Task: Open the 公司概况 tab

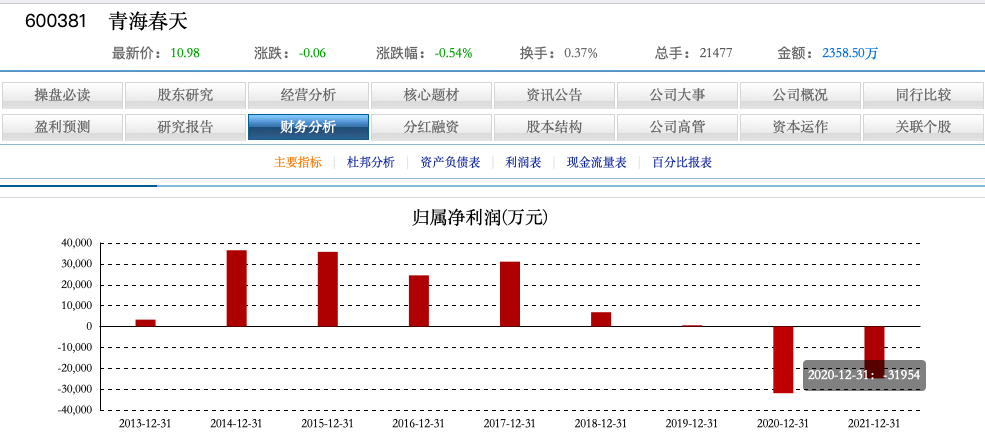Action: (800, 95)
